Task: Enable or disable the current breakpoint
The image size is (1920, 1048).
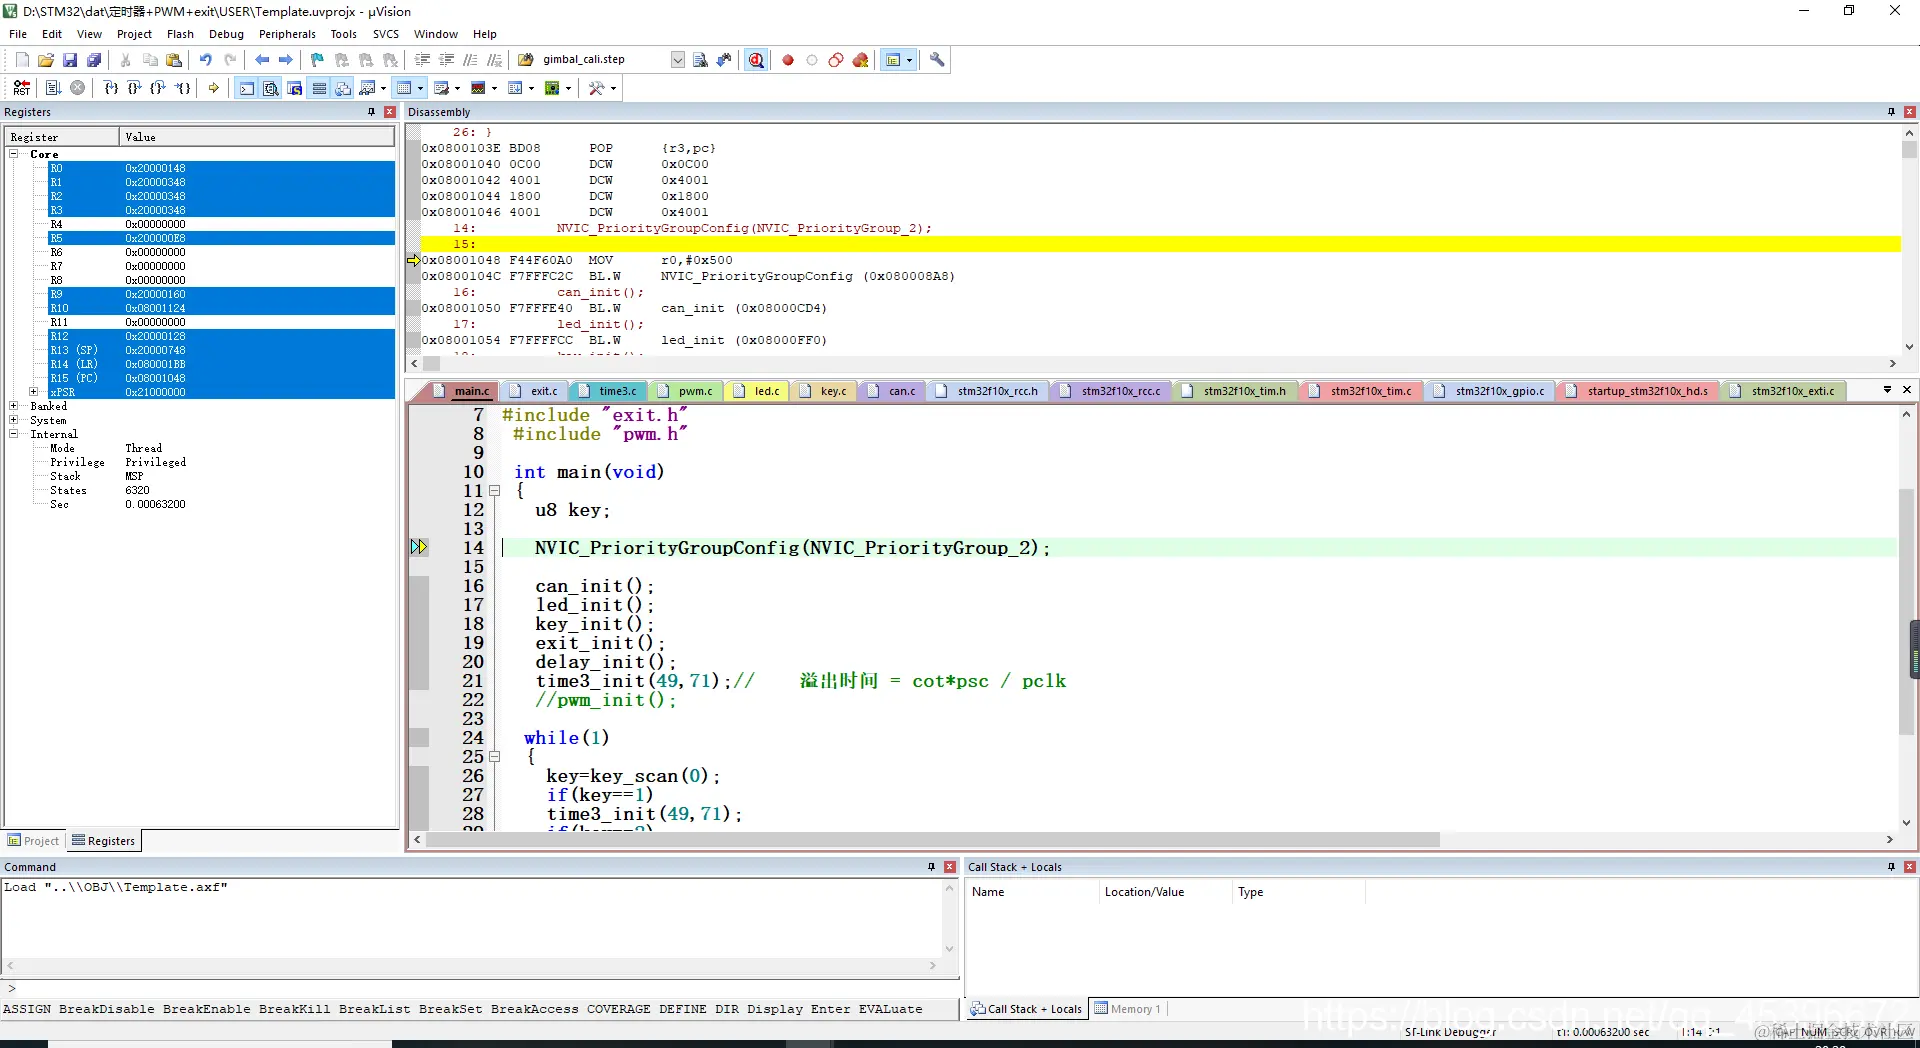Action: tap(812, 60)
